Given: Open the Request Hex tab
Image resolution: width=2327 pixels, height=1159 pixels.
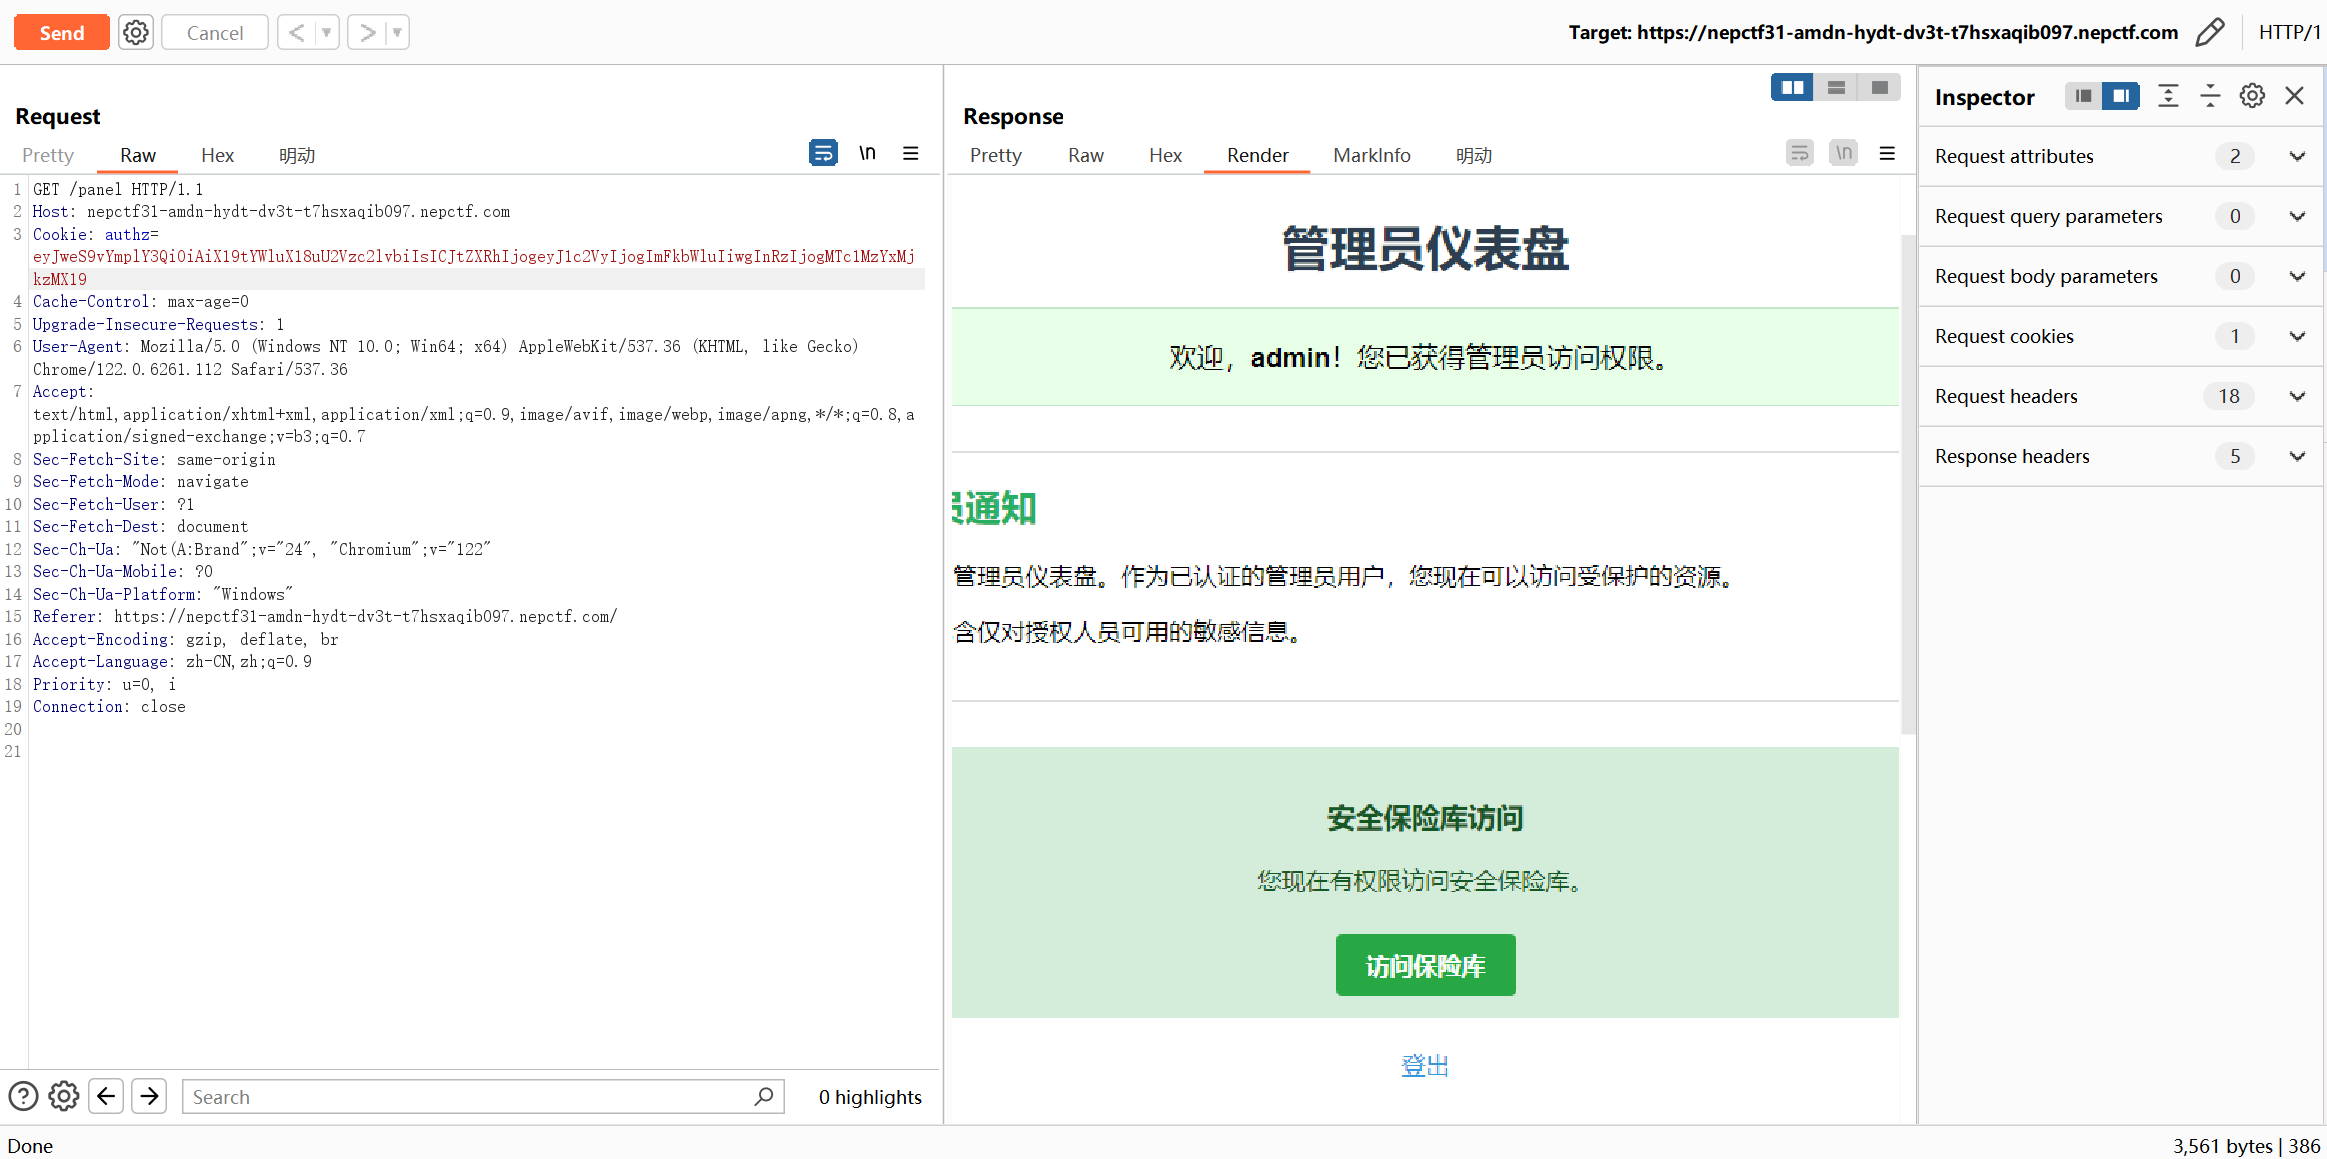Looking at the screenshot, I should tap(217, 155).
